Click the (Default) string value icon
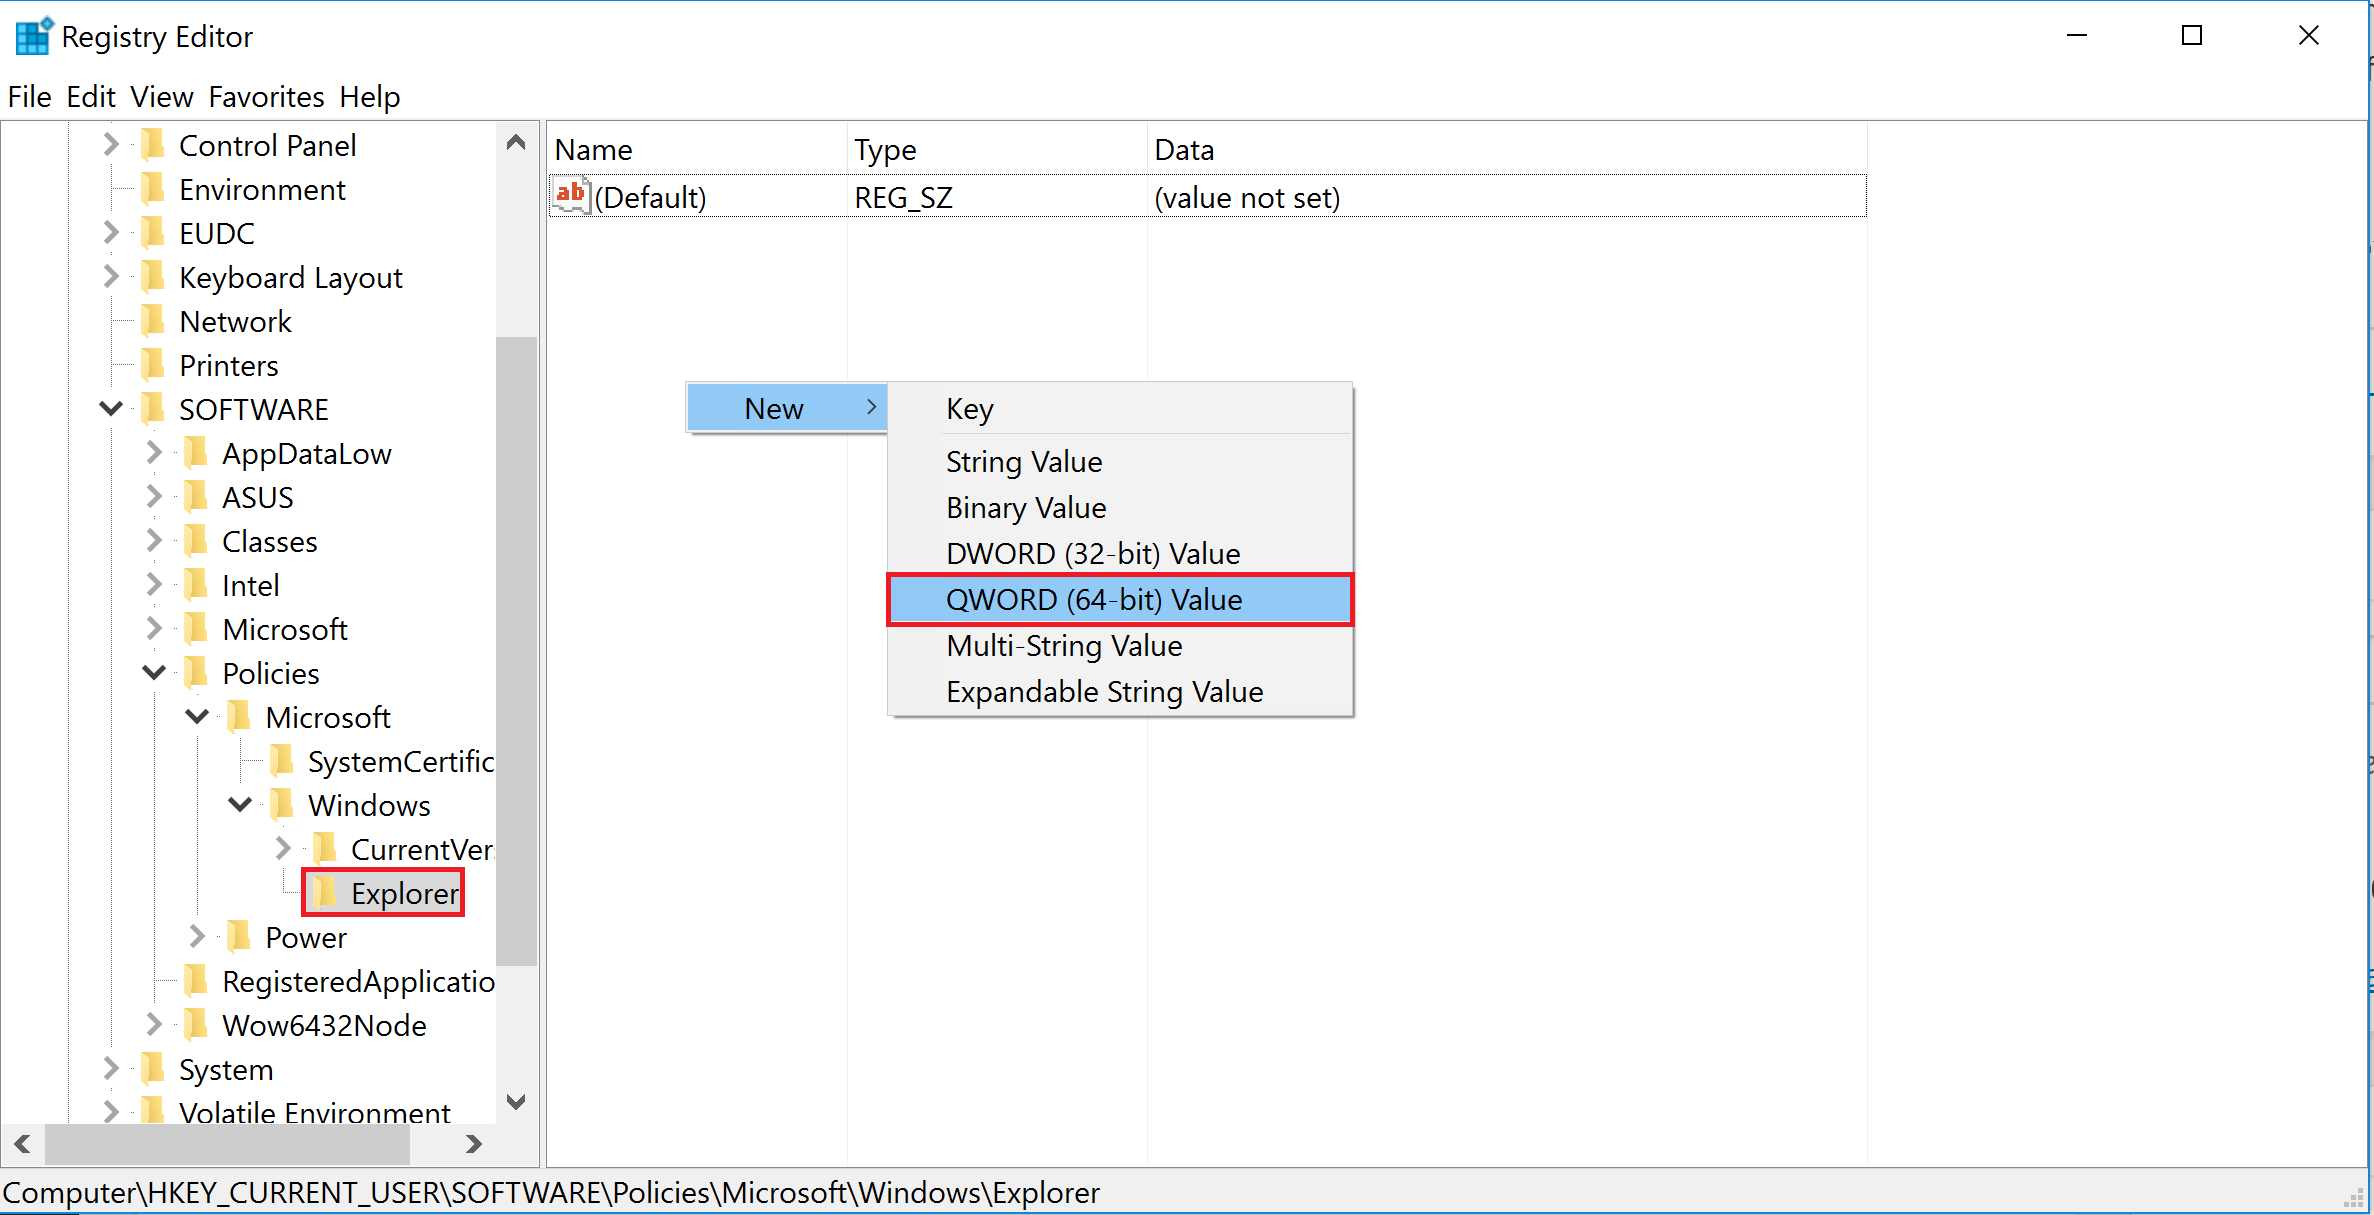This screenshot has width=2374, height=1215. [572, 196]
